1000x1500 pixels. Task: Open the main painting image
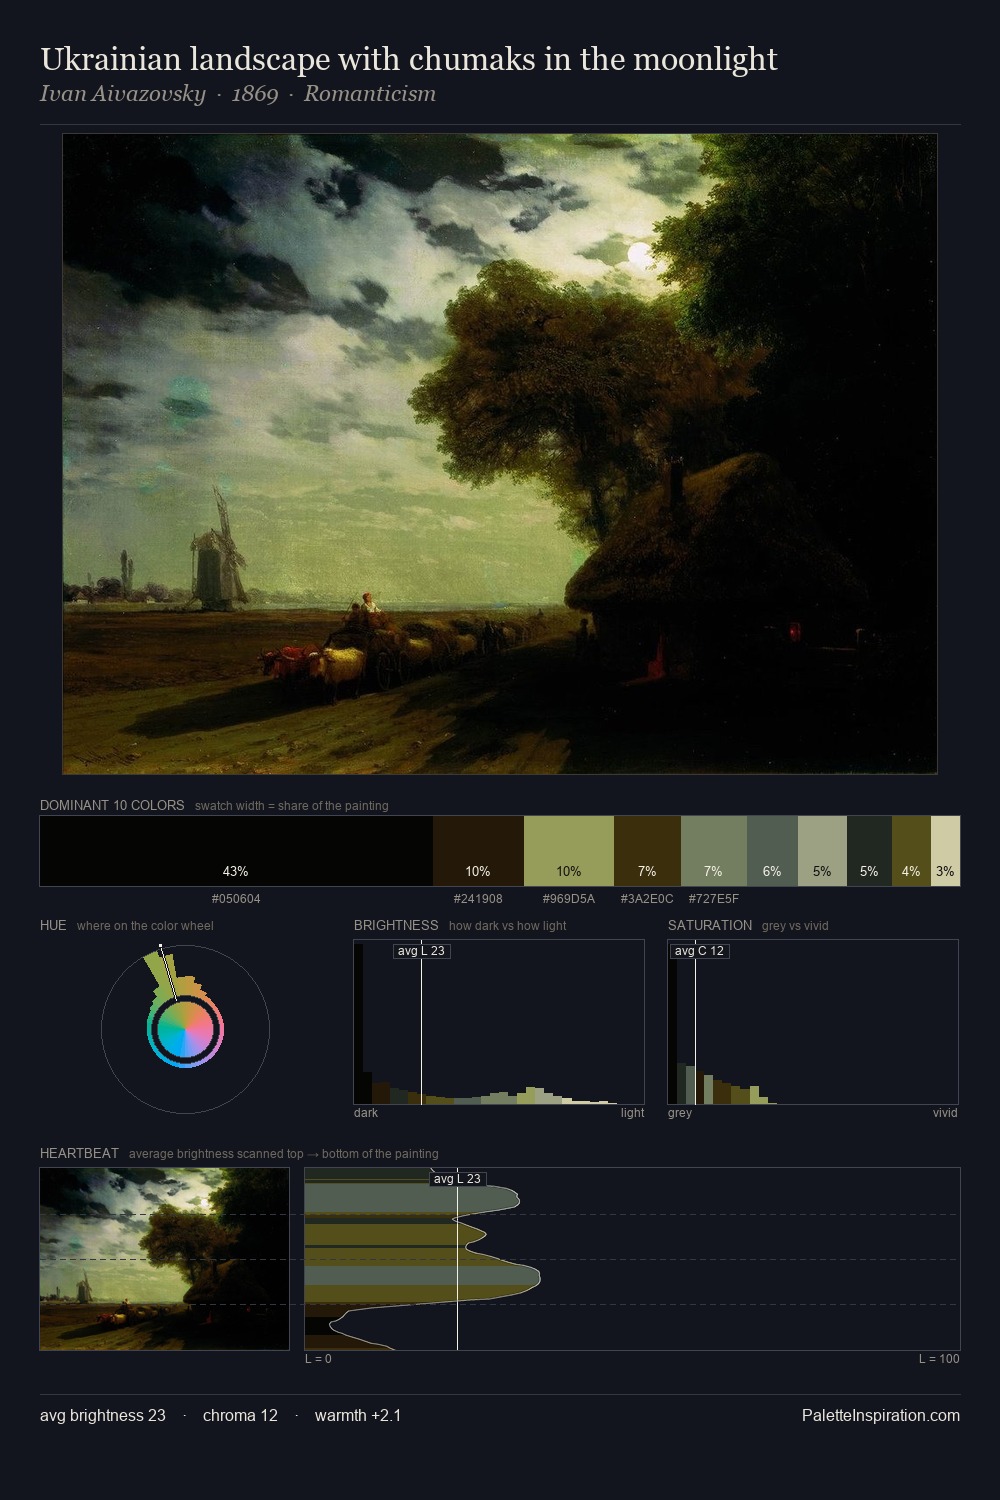point(500,454)
